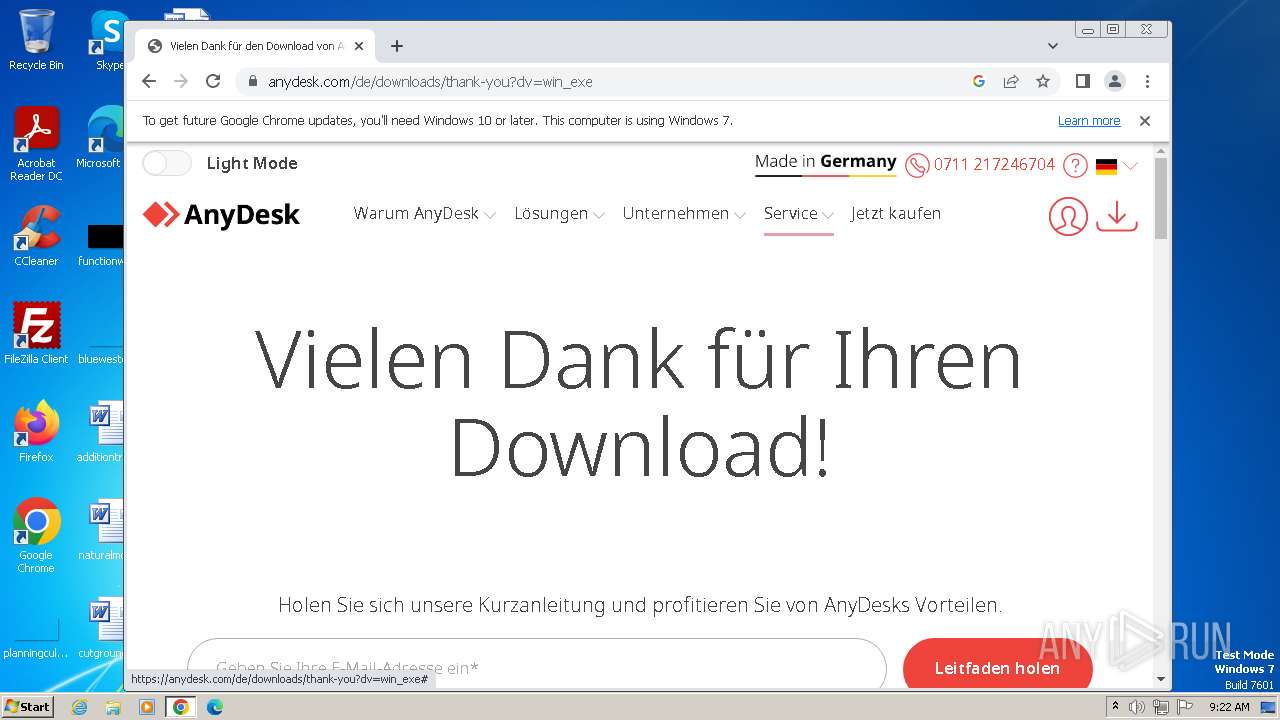1280x720 pixels.
Task: Go forward in Chrome
Action: [x=181, y=82]
